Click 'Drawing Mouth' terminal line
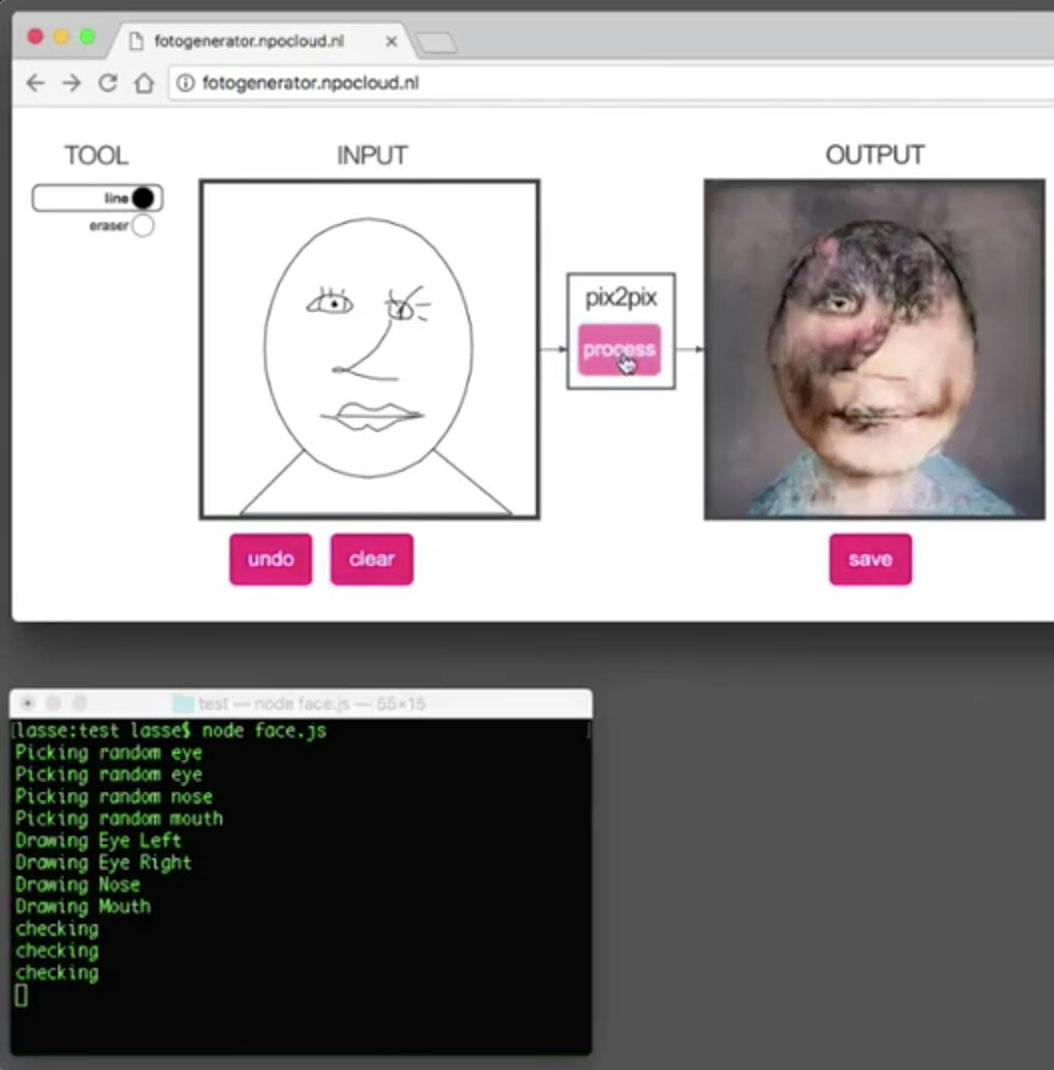The width and height of the screenshot is (1054, 1070). 83,906
